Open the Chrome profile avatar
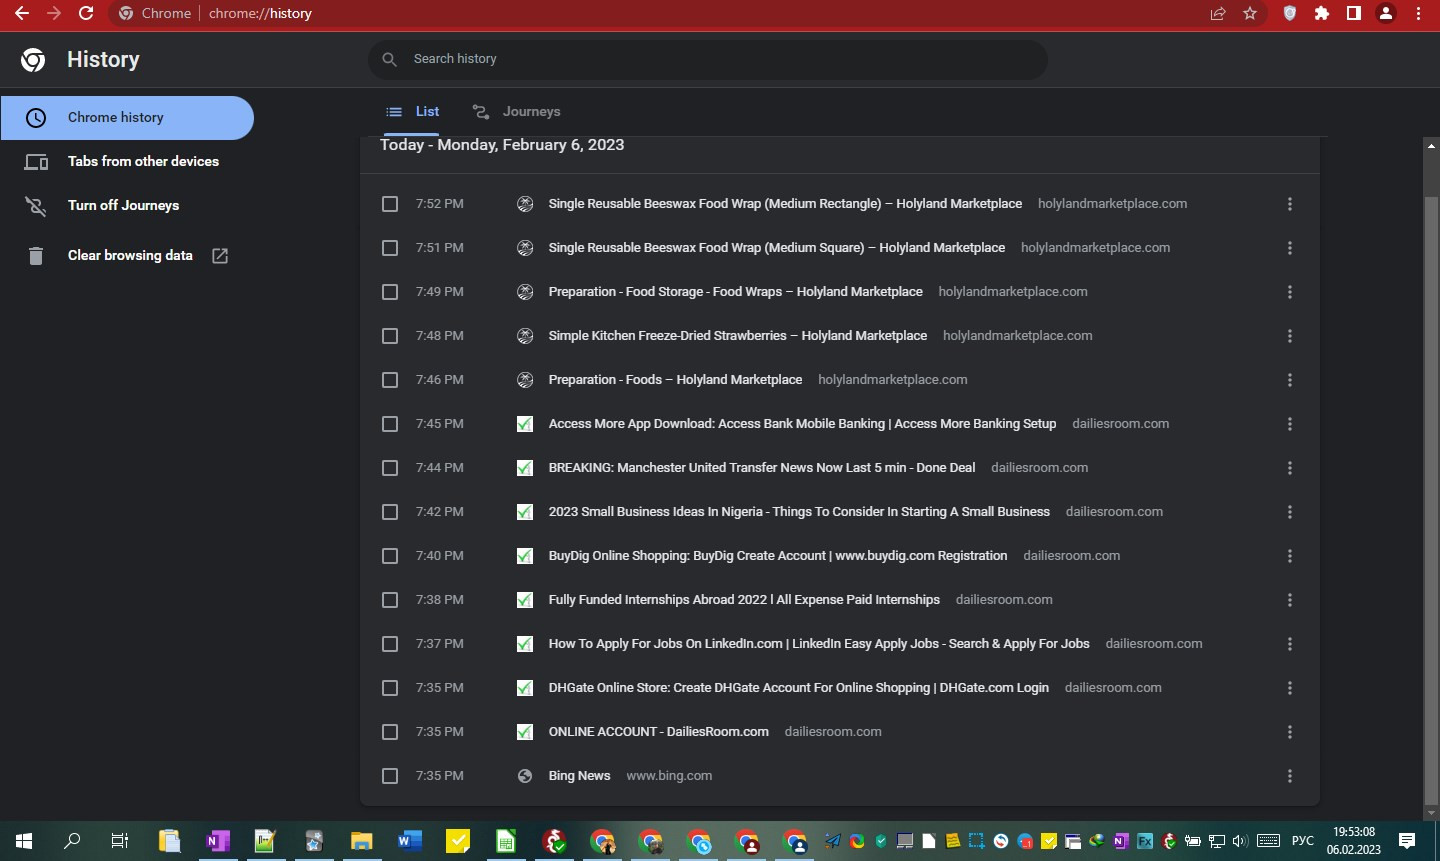 [1386, 13]
